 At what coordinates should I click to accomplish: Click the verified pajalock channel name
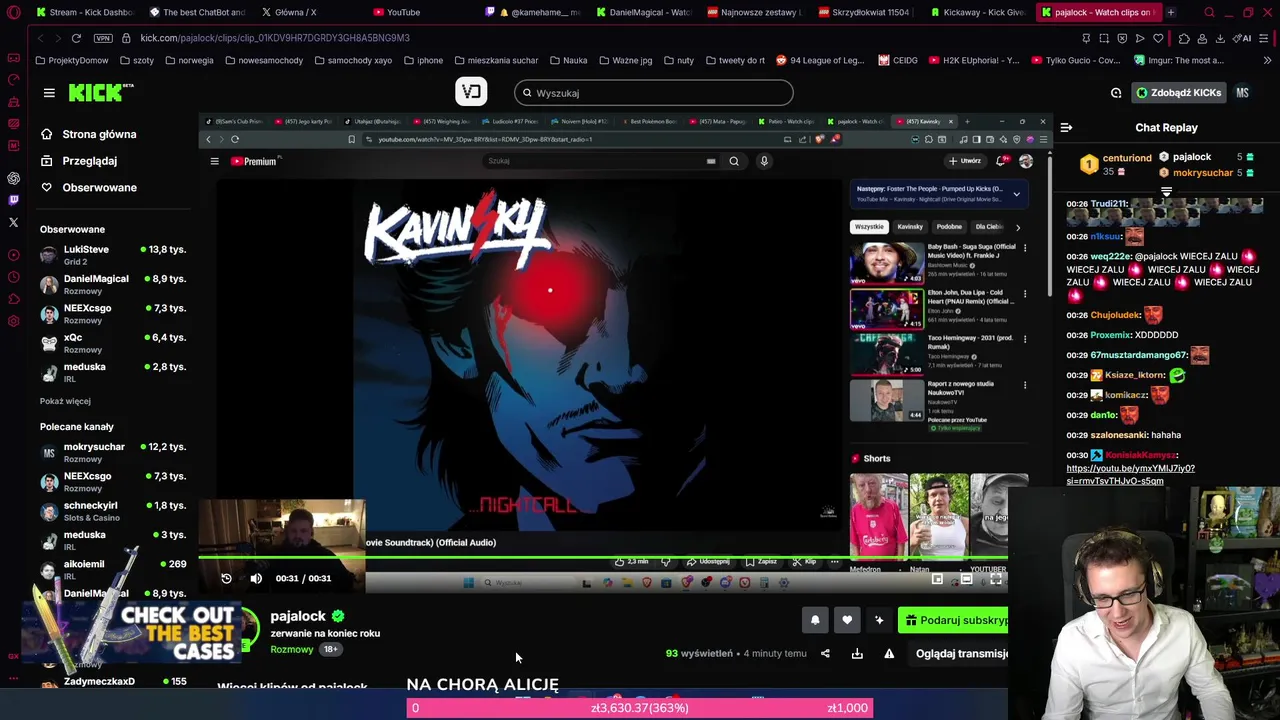pyautogui.click(x=298, y=616)
